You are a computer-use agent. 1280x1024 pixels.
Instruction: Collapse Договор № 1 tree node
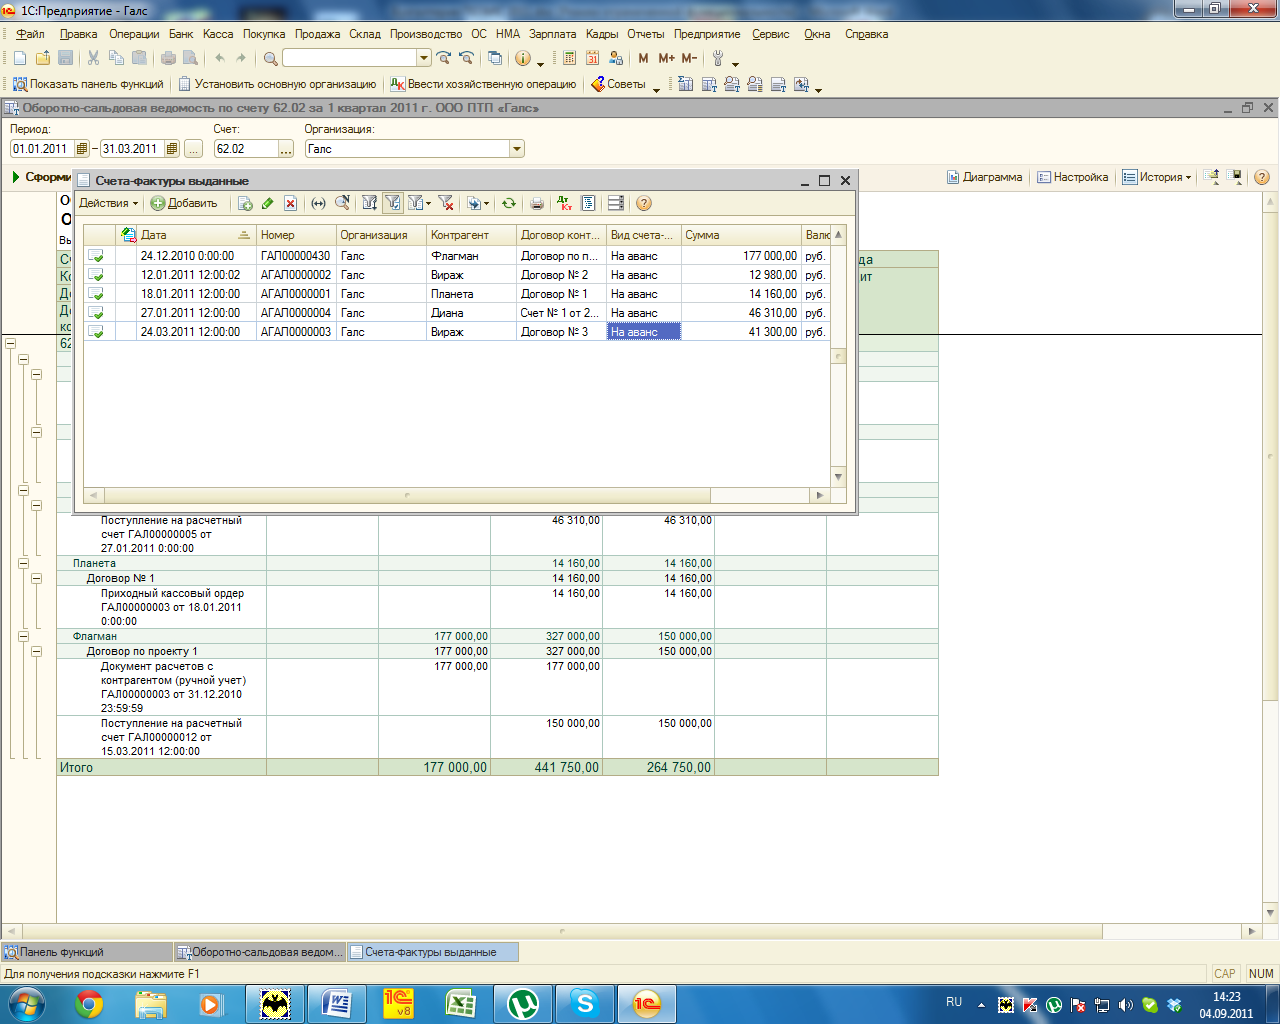37,578
